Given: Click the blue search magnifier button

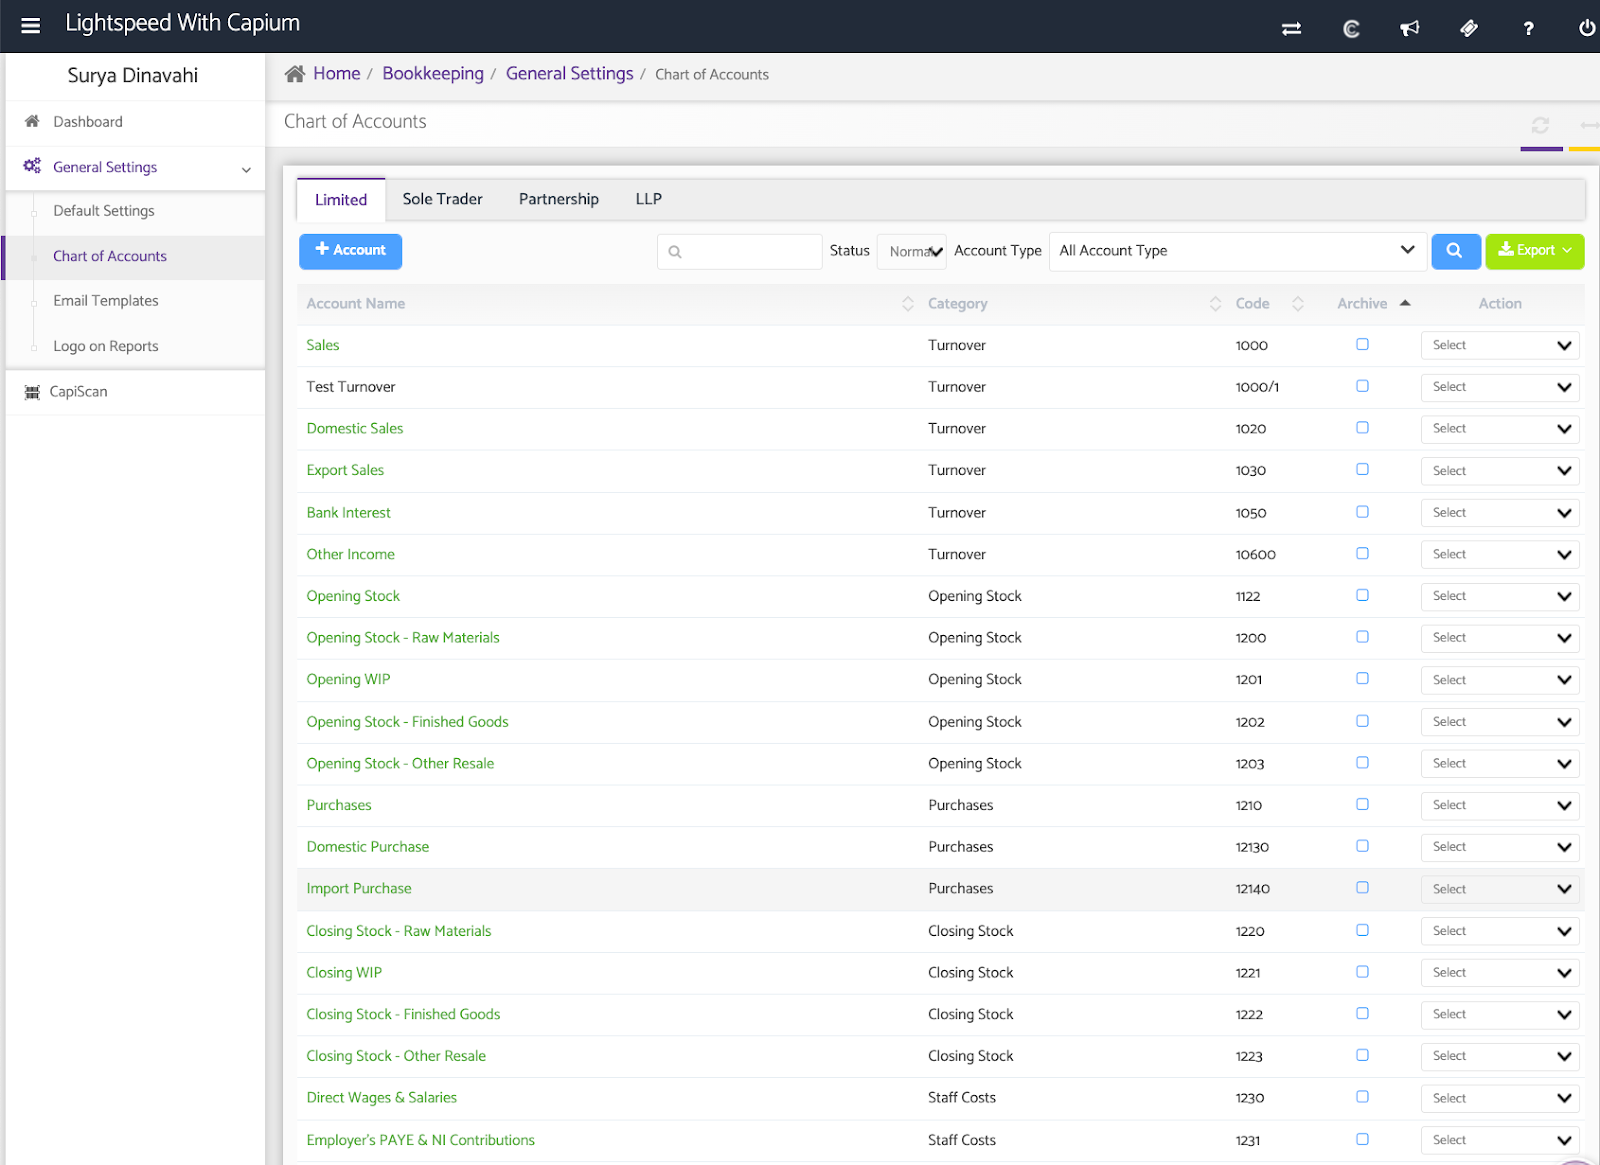Looking at the screenshot, I should pos(1455,251).
